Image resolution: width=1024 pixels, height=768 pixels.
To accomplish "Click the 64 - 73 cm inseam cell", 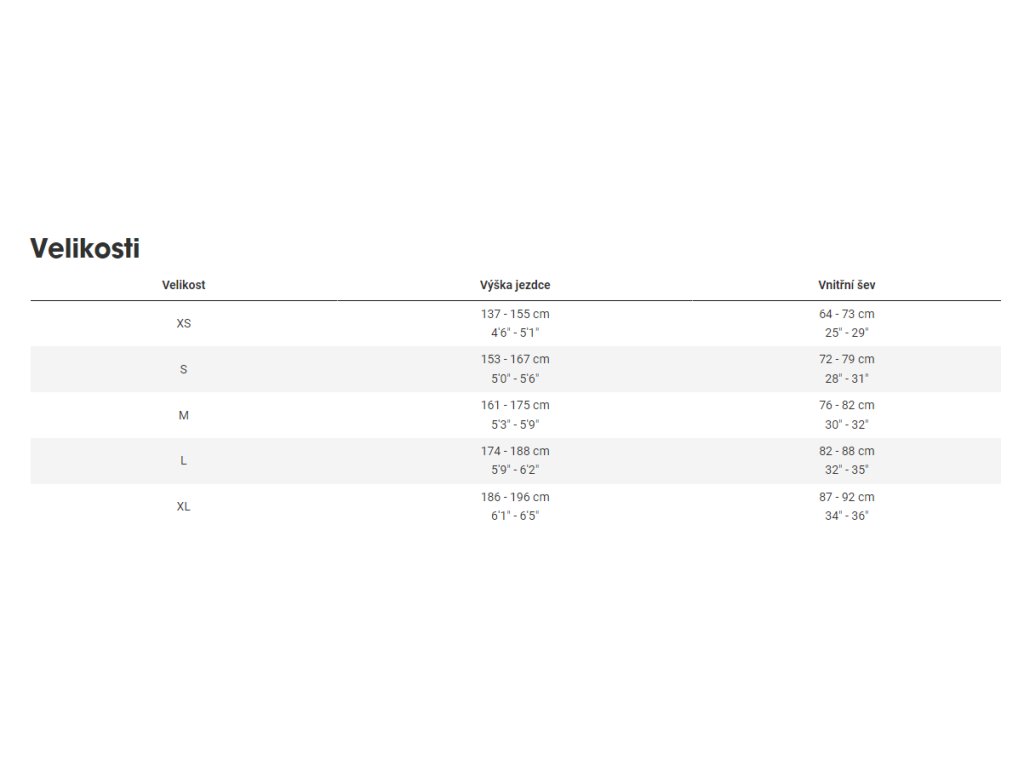I will [x=846, y=323].
